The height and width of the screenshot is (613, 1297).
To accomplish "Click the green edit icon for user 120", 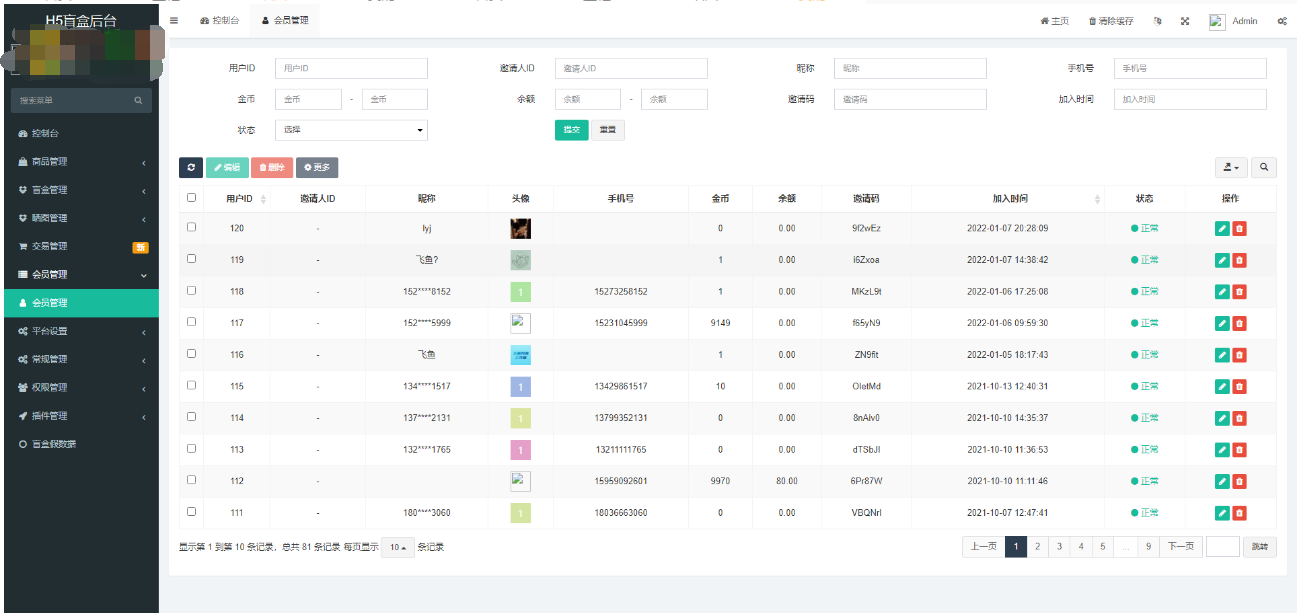I will coord(1222,229).
